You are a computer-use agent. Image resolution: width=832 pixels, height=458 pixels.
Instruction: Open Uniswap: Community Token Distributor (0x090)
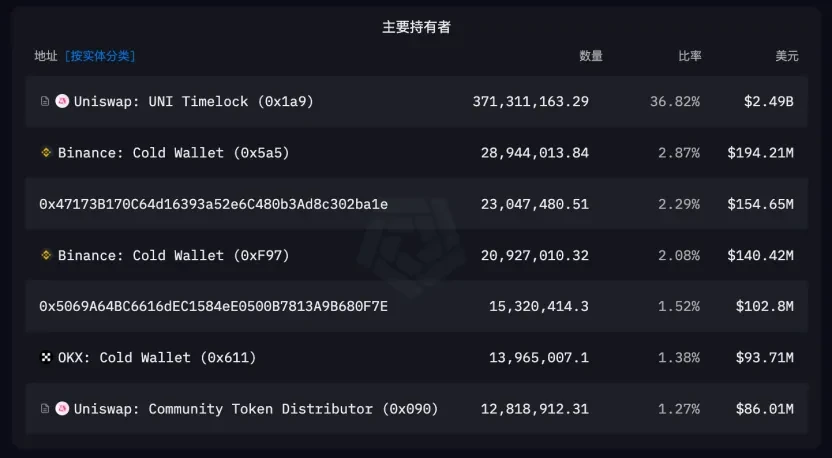pos(255,408)
